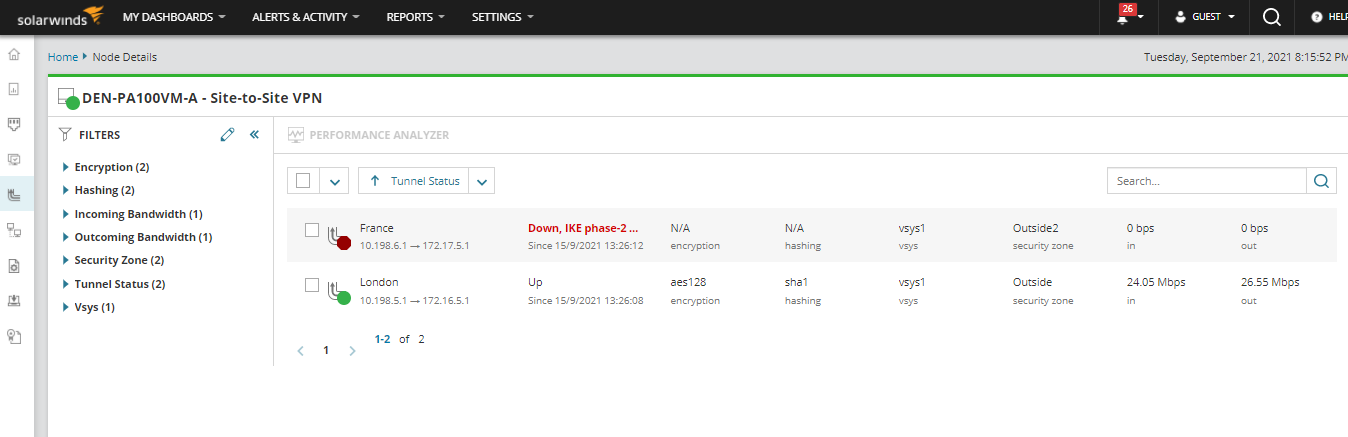Select the highlighted Site-to-Site VPN sidebar icon
The height and width of the screenshot is (437, 1348).
(x=14, y=194)
